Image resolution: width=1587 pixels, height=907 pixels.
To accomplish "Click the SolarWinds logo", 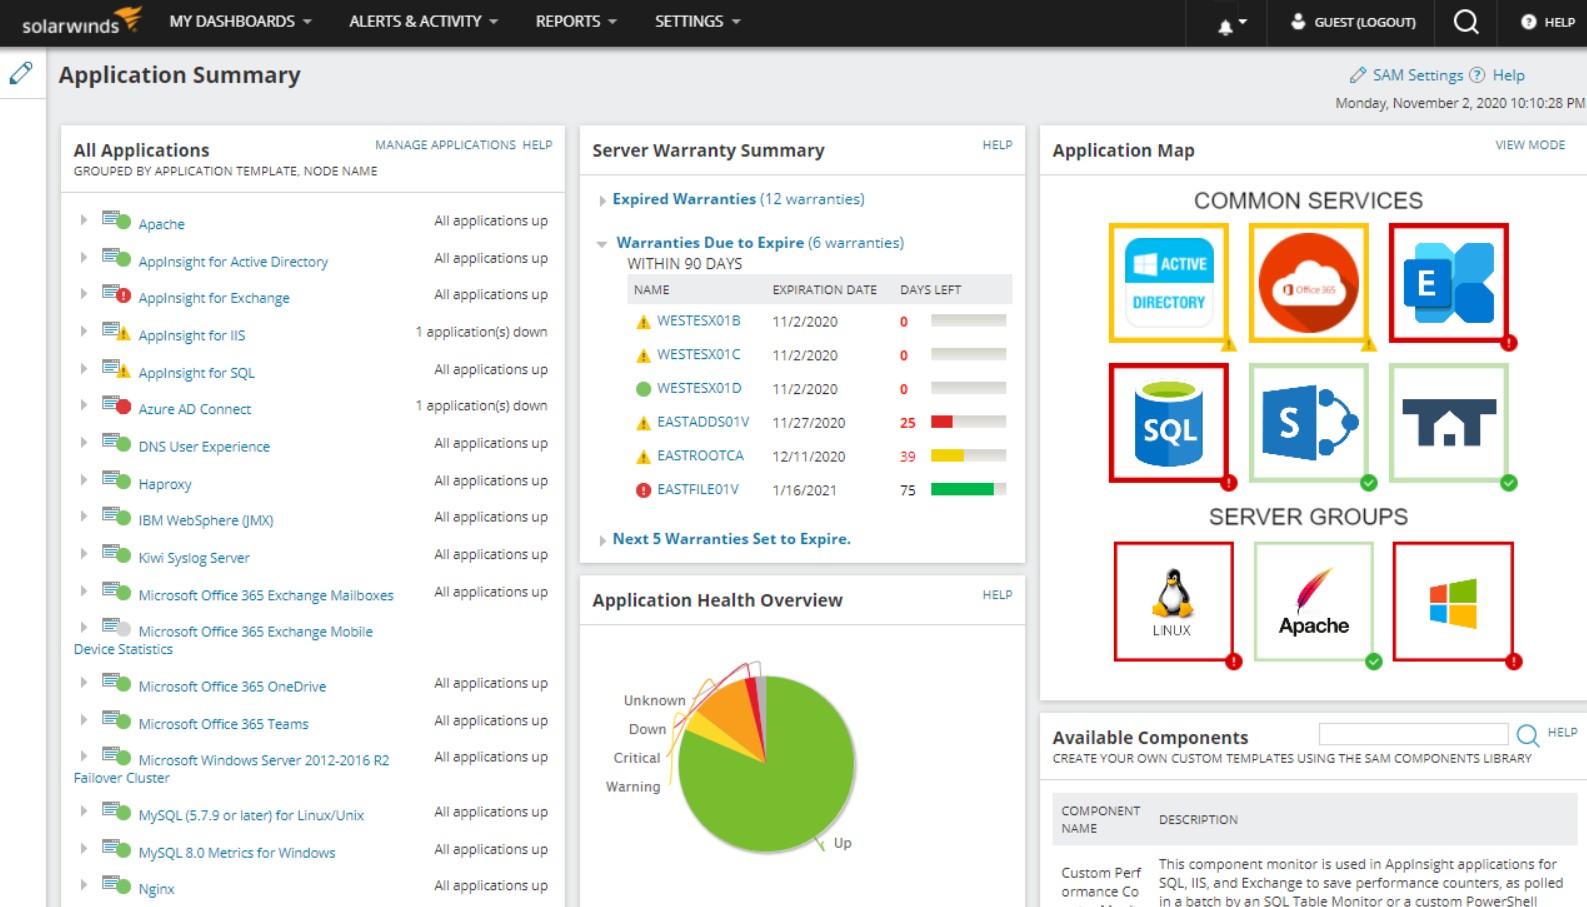I will point(82,21).
